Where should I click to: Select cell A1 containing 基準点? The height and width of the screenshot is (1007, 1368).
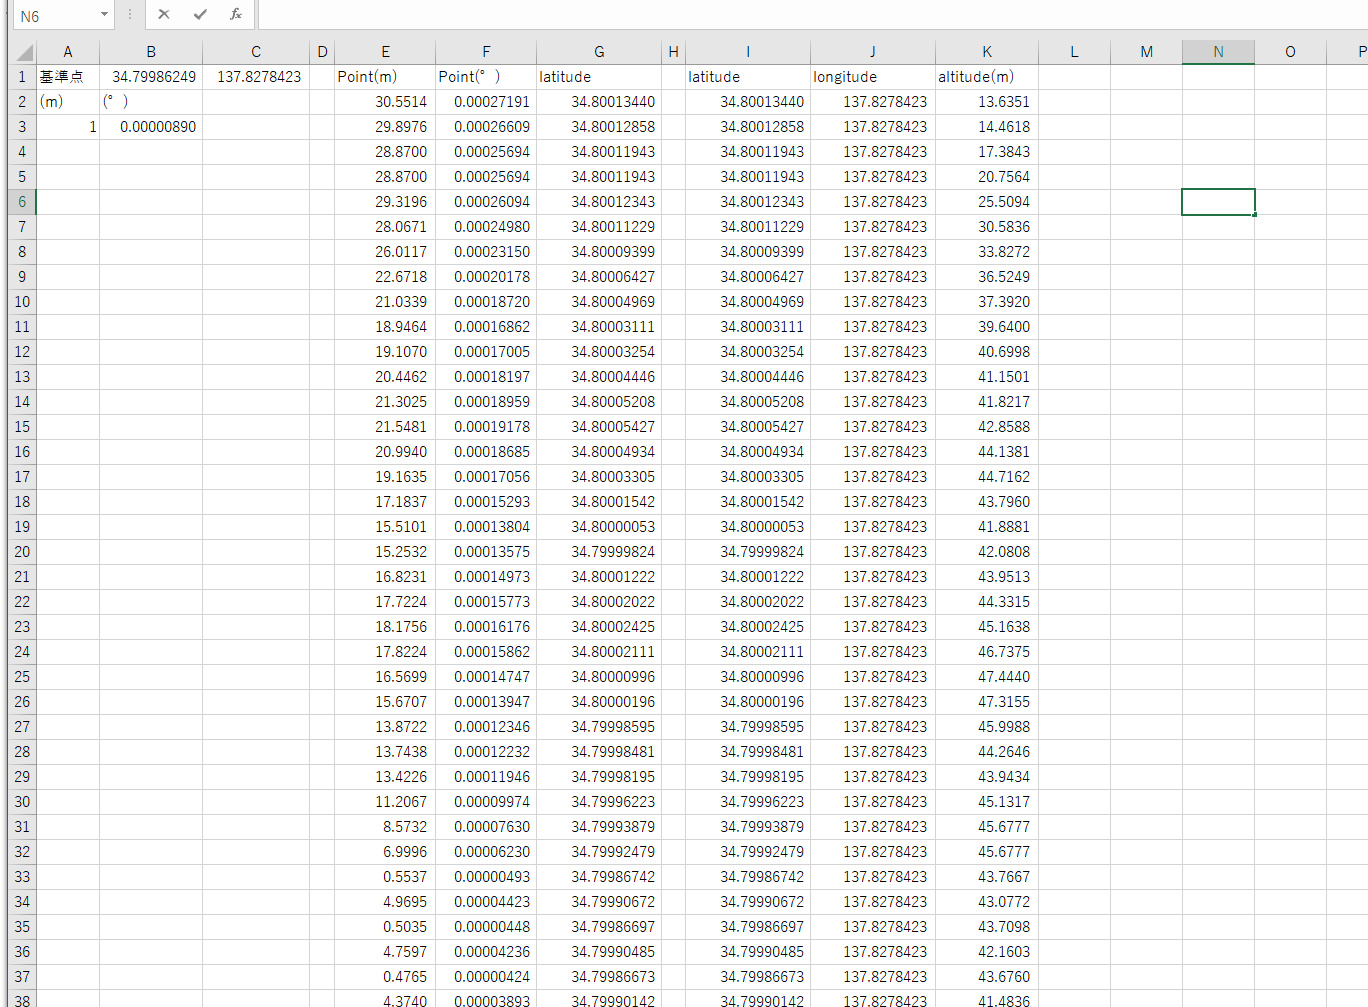click(67, 77)
